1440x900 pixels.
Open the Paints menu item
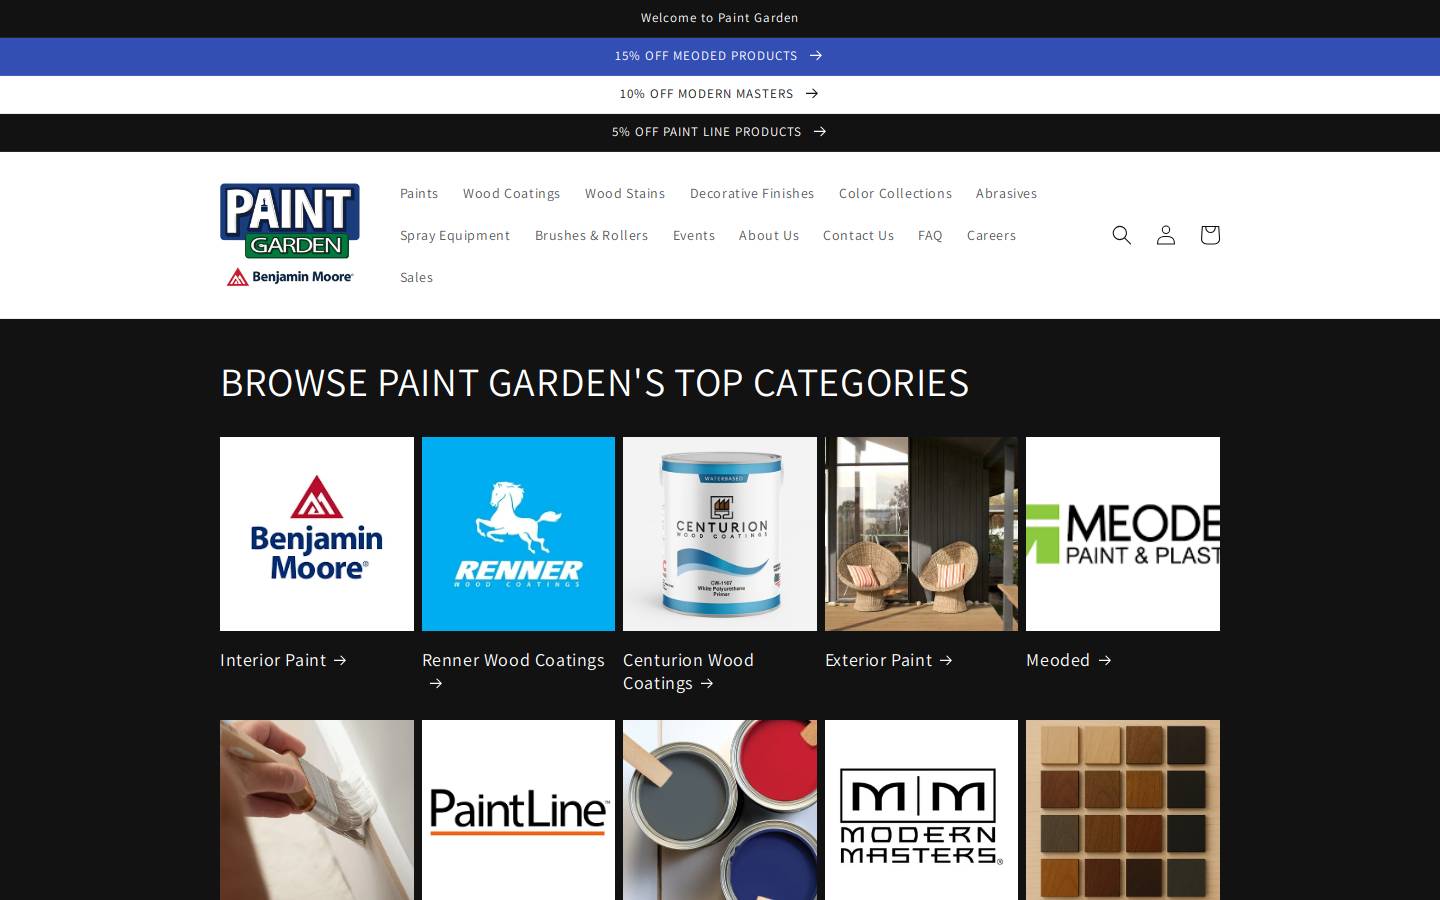pyautogui.click(x=419, y=193)
